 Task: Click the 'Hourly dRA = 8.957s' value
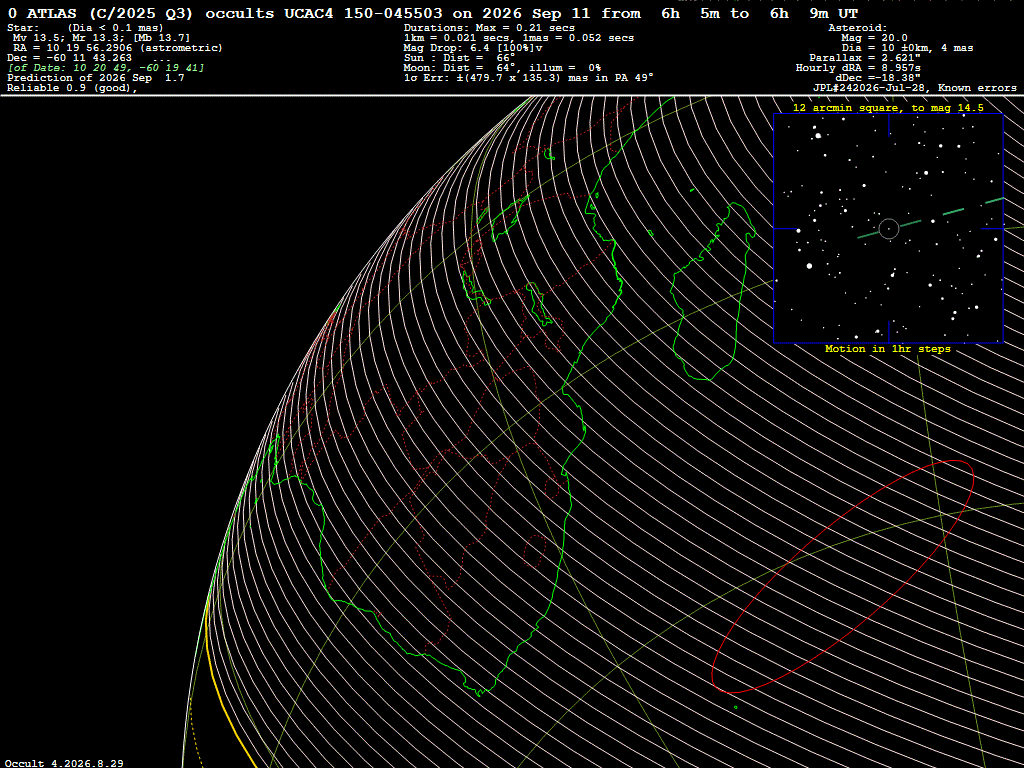pyautogui.click(x=858, y=68)
